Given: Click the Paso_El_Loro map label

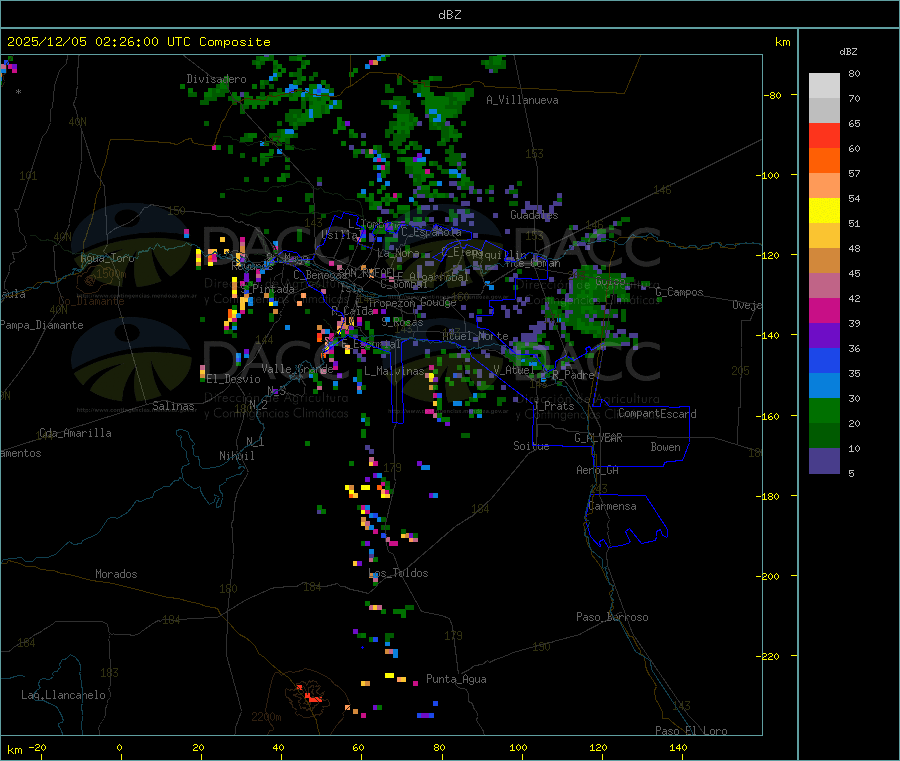Looking at the screenshot, I should tap(691, 731).
